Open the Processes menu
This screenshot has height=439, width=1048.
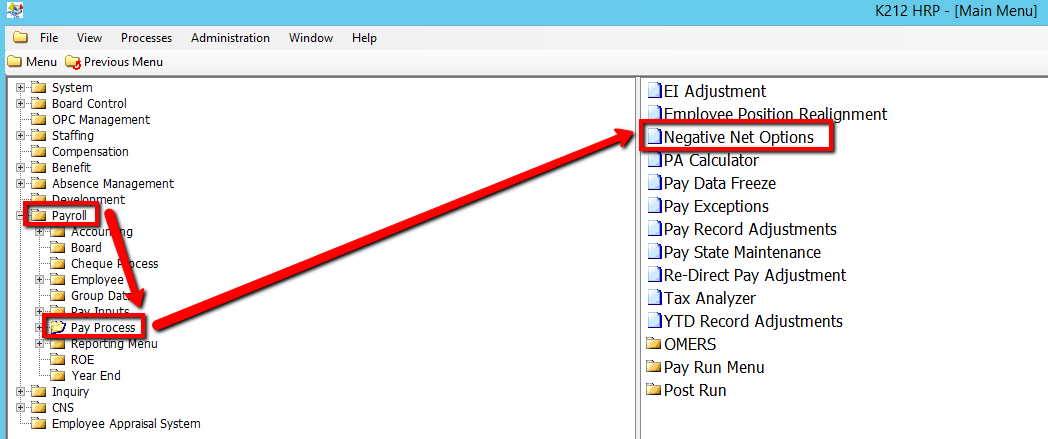click(x=146, y=38)
